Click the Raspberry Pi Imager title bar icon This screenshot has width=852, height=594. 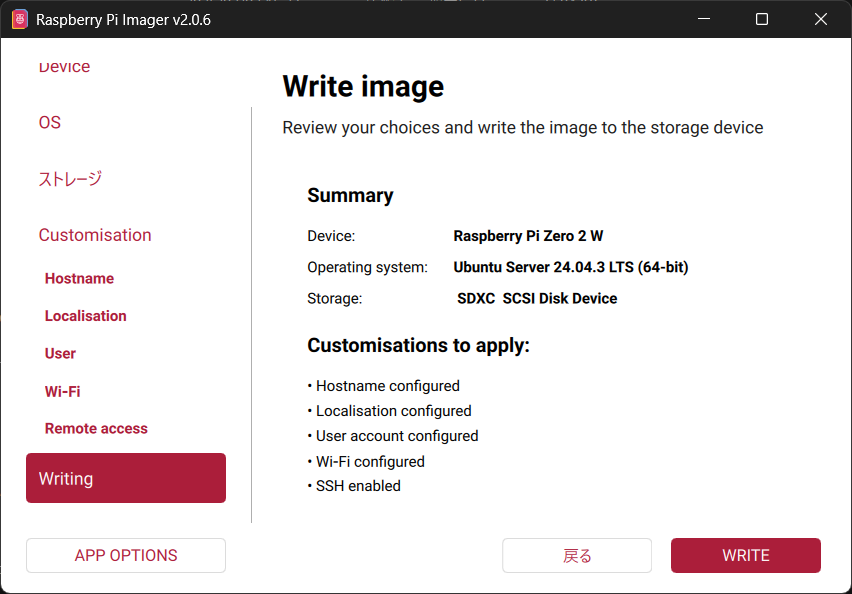coord(19,19)
